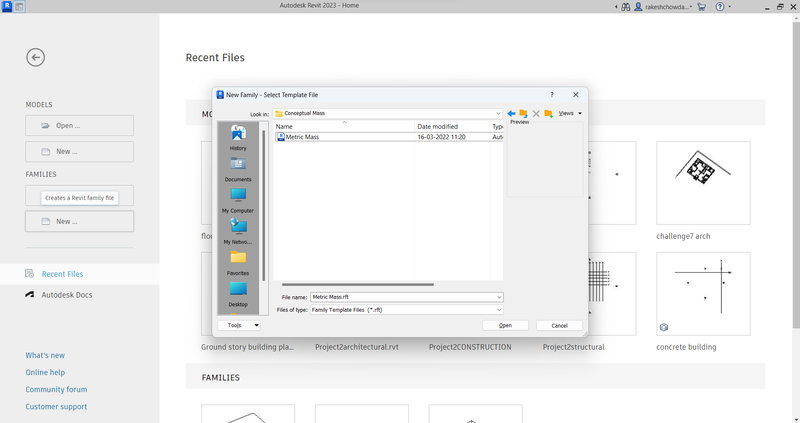Image resolution: width=800 pixels, height=423 pixels.
Task: Click the Project2architectural.rvt file label
Action: 357,347
